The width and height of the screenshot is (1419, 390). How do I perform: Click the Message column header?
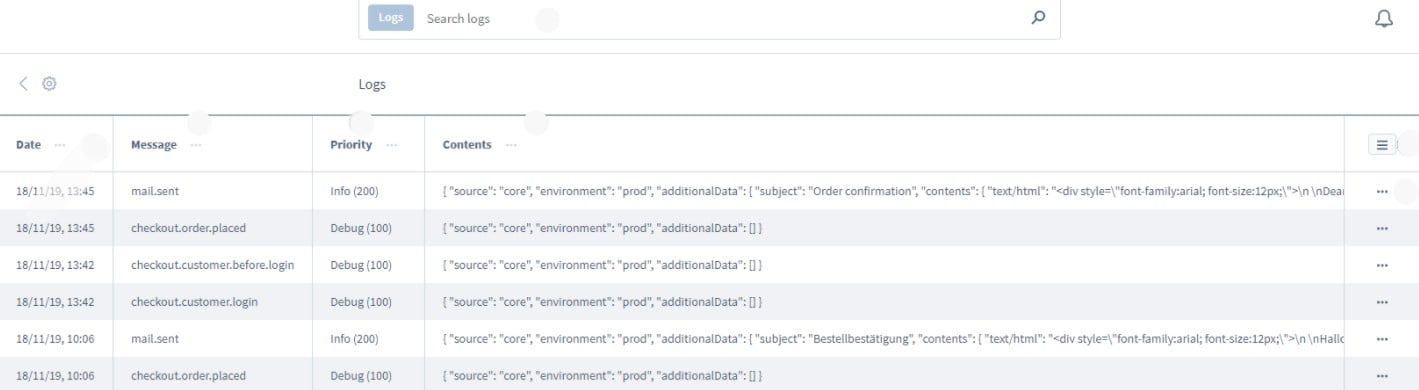[x=154, y=145]
